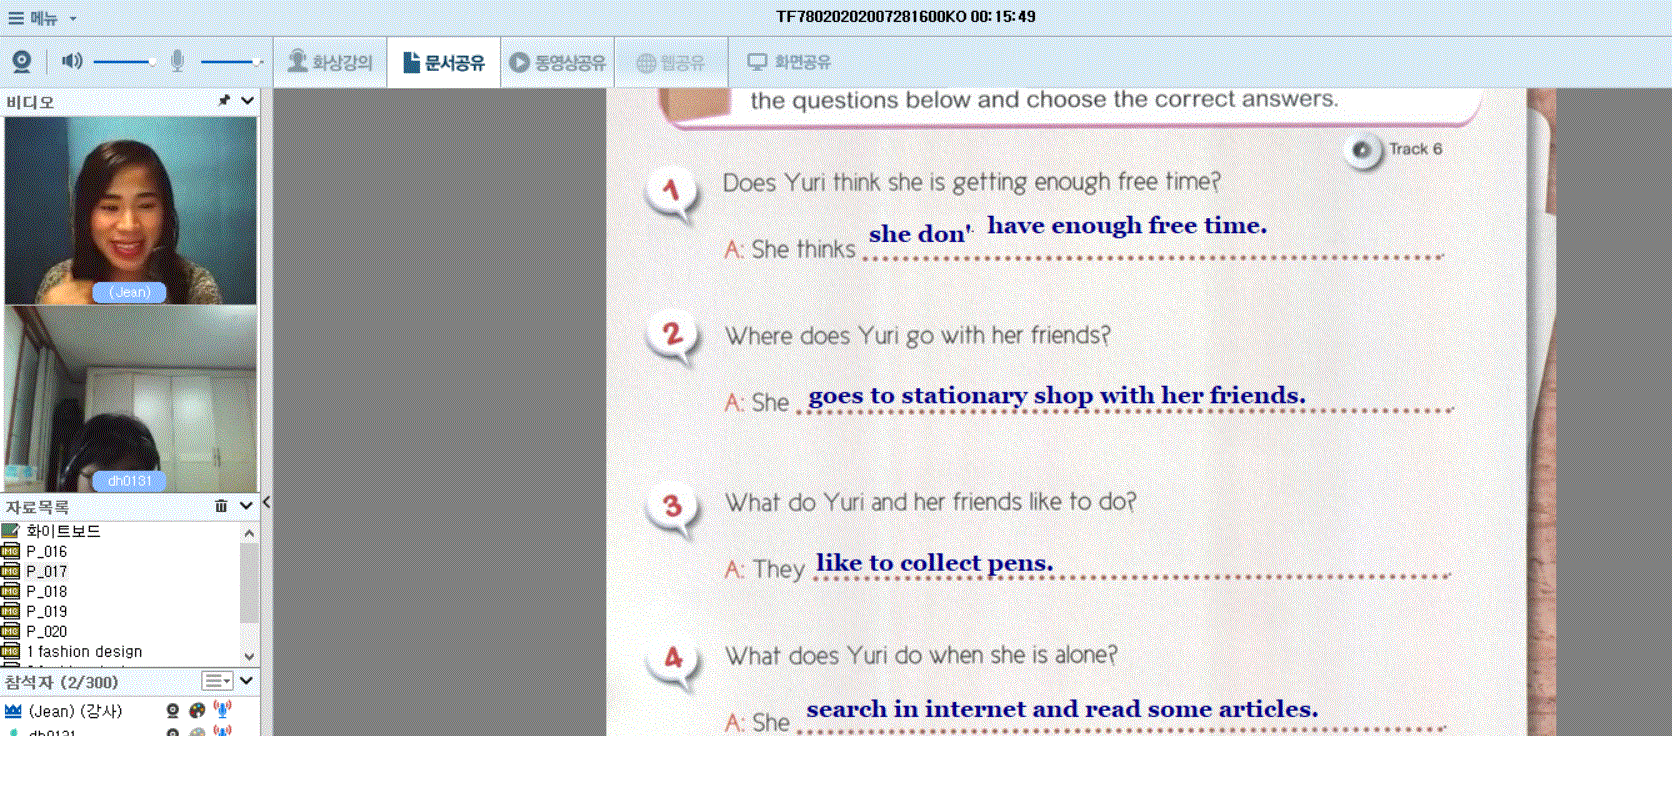This screenshot has height=788, width=1672.
Task: Switch to the 동영상공유 tab
Action: coord(557,62)
